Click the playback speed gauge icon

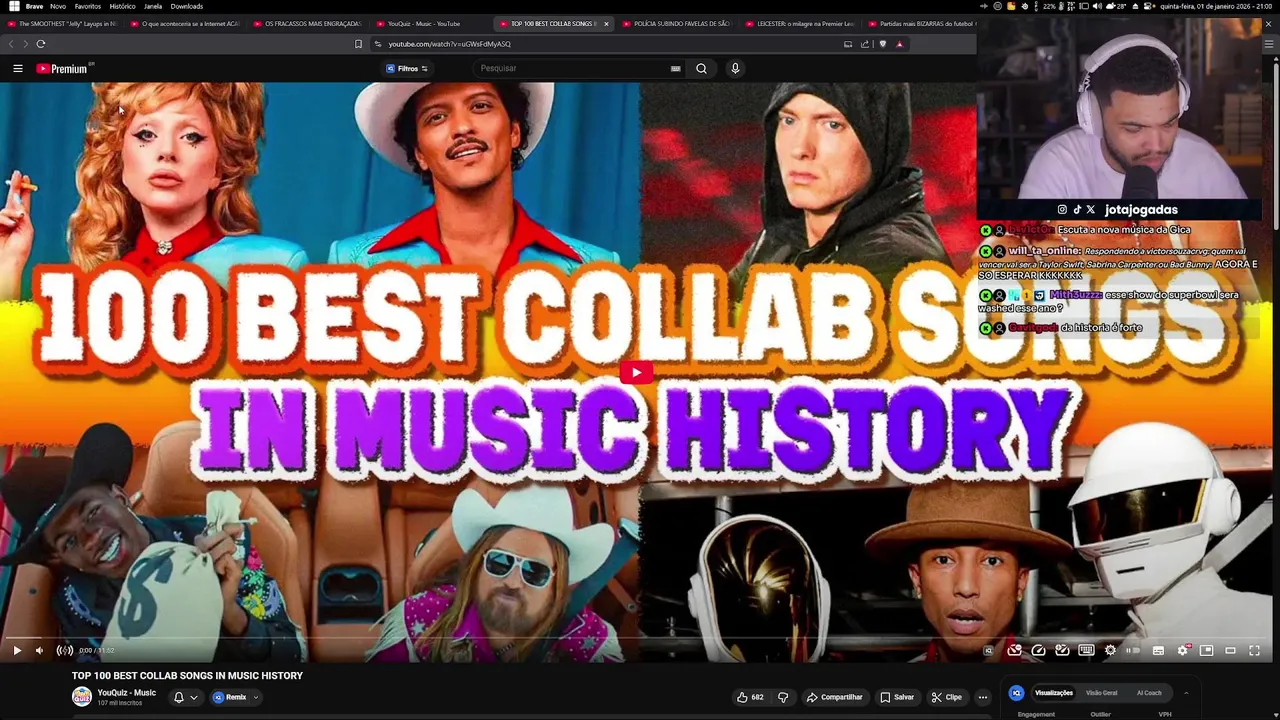pyautogui.click(x=1038, y=650)
